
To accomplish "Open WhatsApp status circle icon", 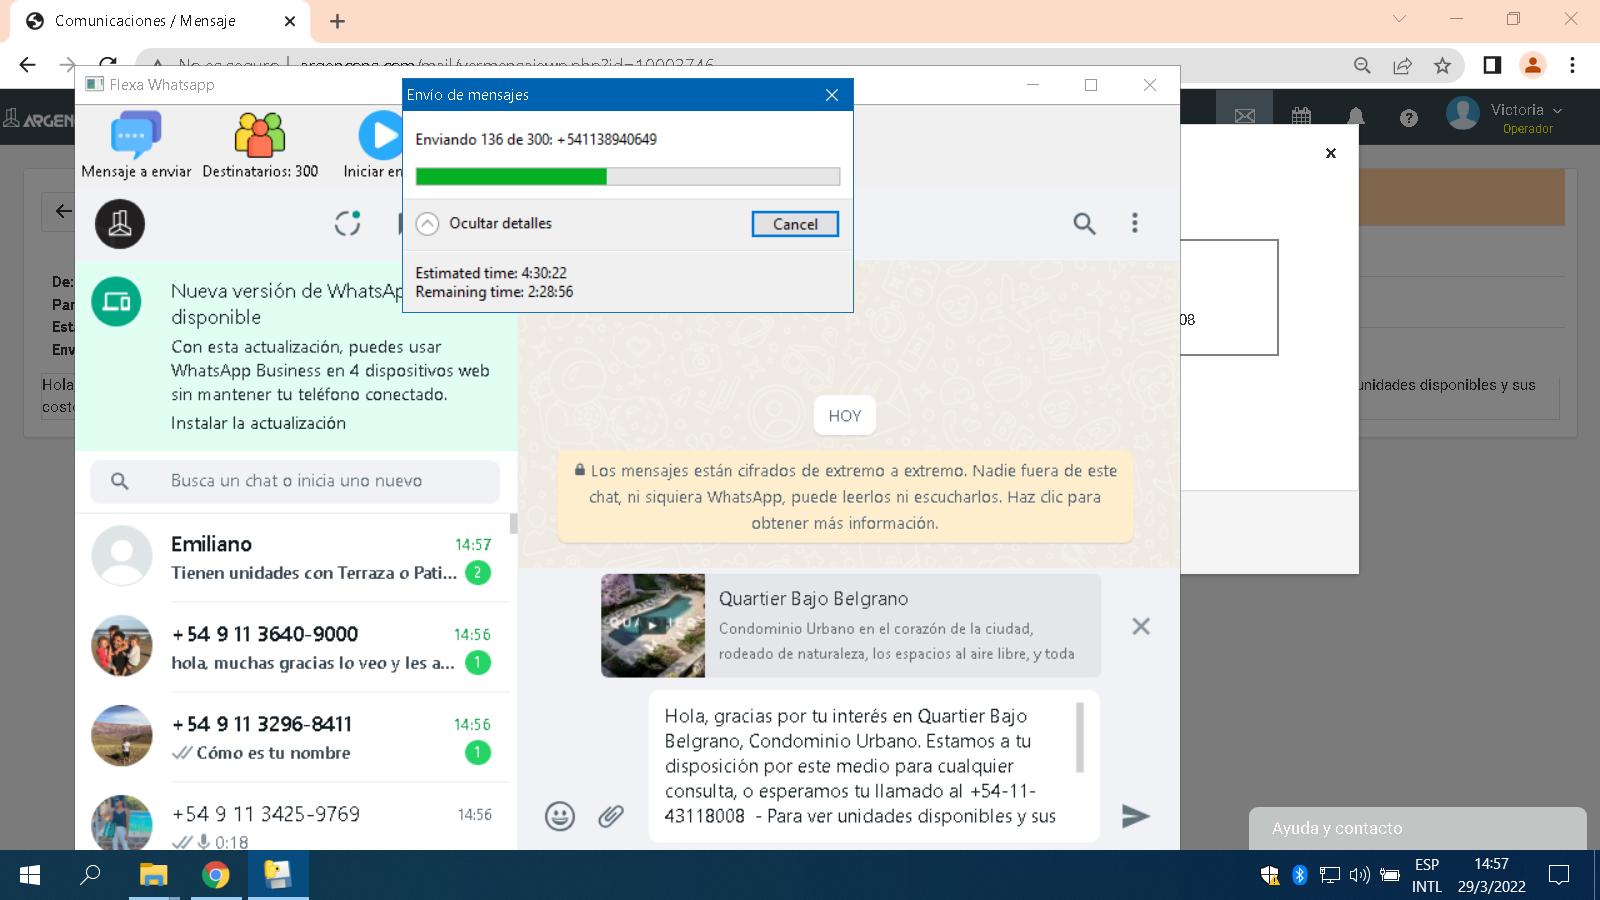I will tap(347, 223).
